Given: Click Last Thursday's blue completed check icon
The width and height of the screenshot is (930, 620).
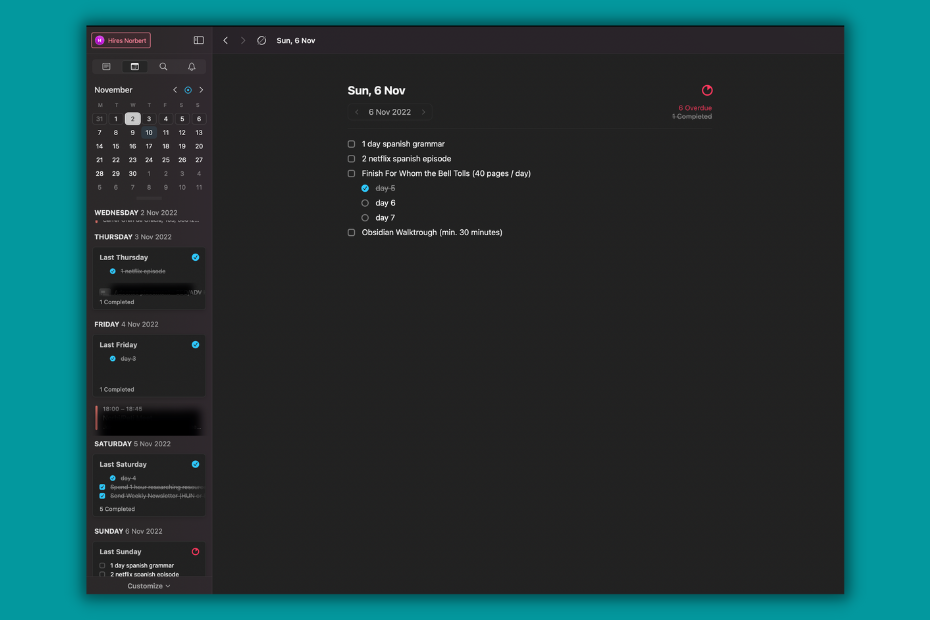Looking at the screenshot, I should [195, 257].
